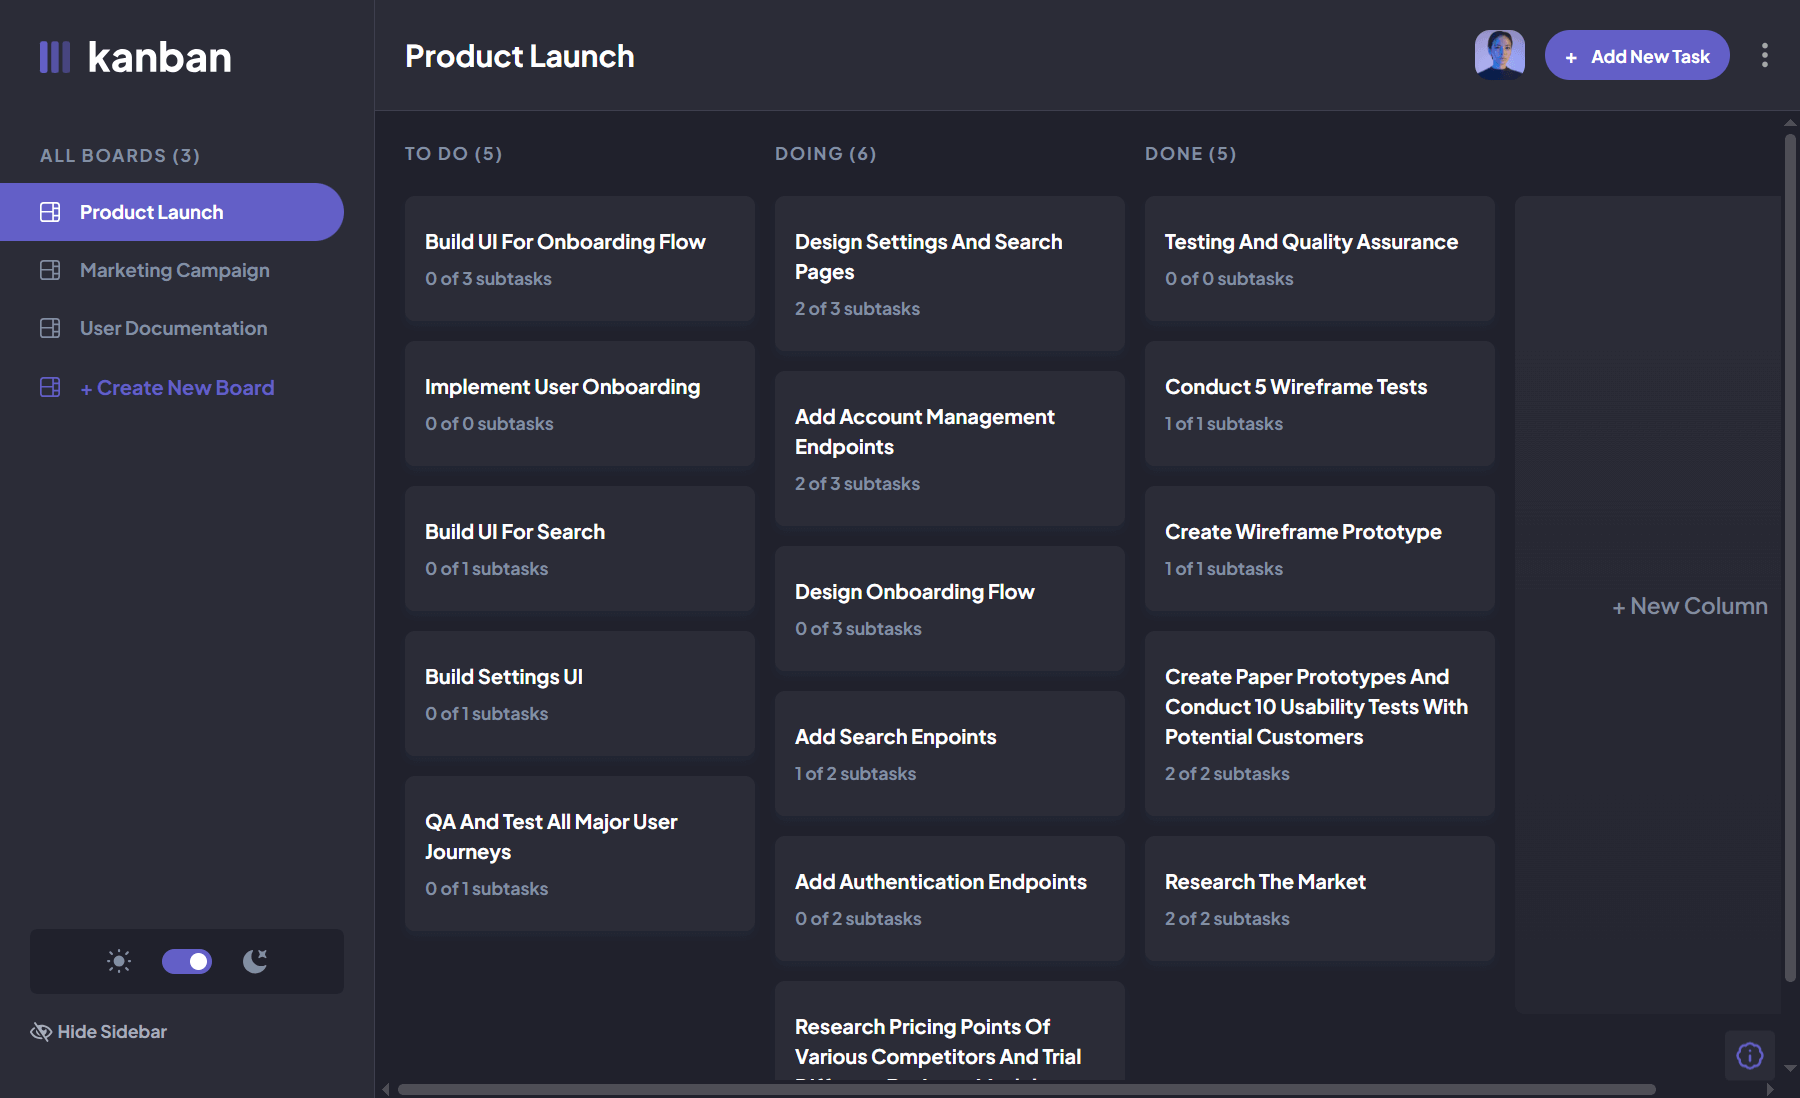Click the board icon beside Marketing Campaign
Viewport: 1800px width, 1098px height.
tap(49, 270)
